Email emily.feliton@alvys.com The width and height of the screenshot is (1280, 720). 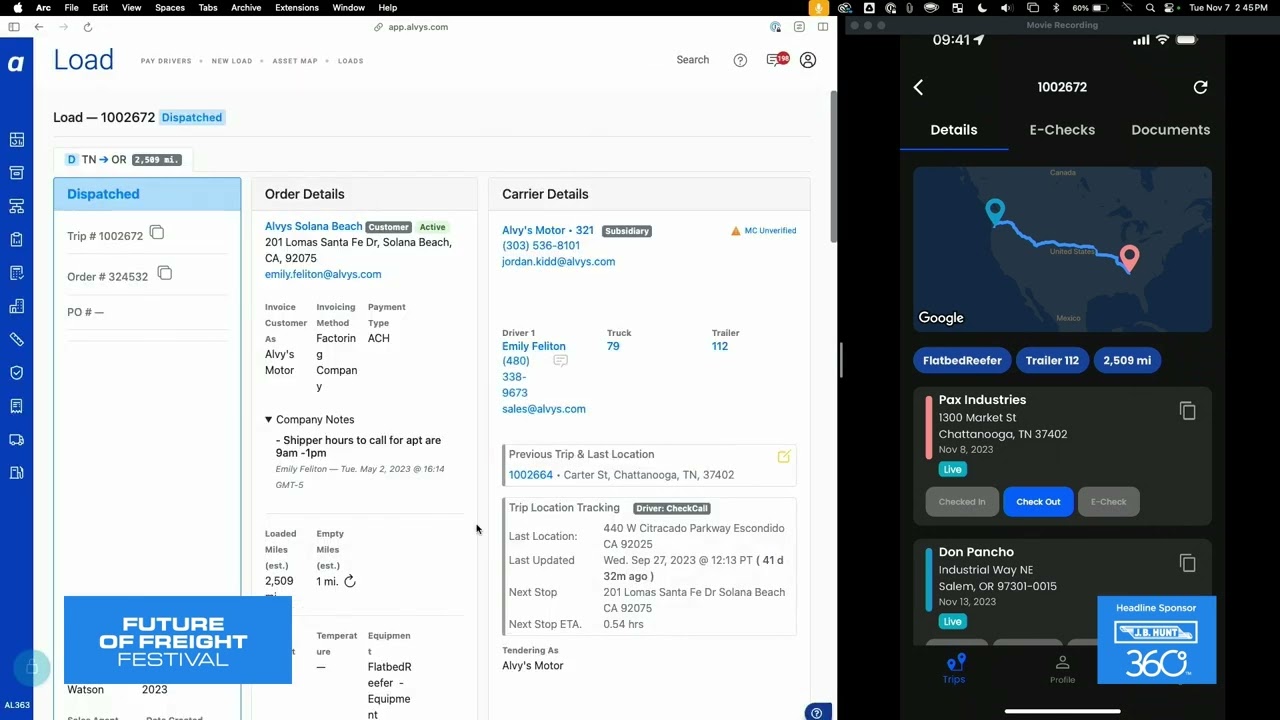click(x=323, y=274)
